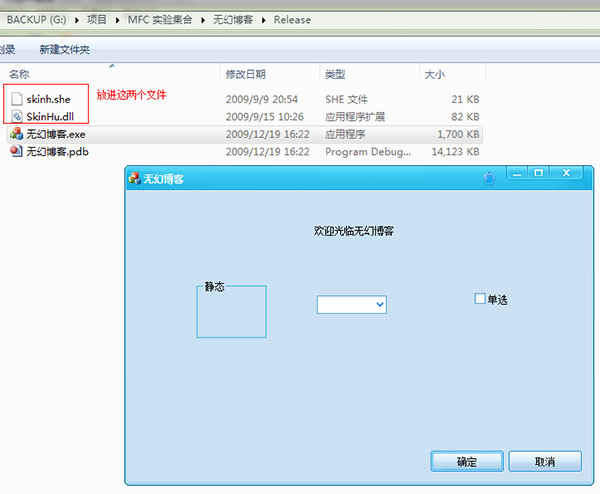The image size is (600, 494).
Task: Expand breadcrumb arrow after 项目
Action: (x=117, y=20)
